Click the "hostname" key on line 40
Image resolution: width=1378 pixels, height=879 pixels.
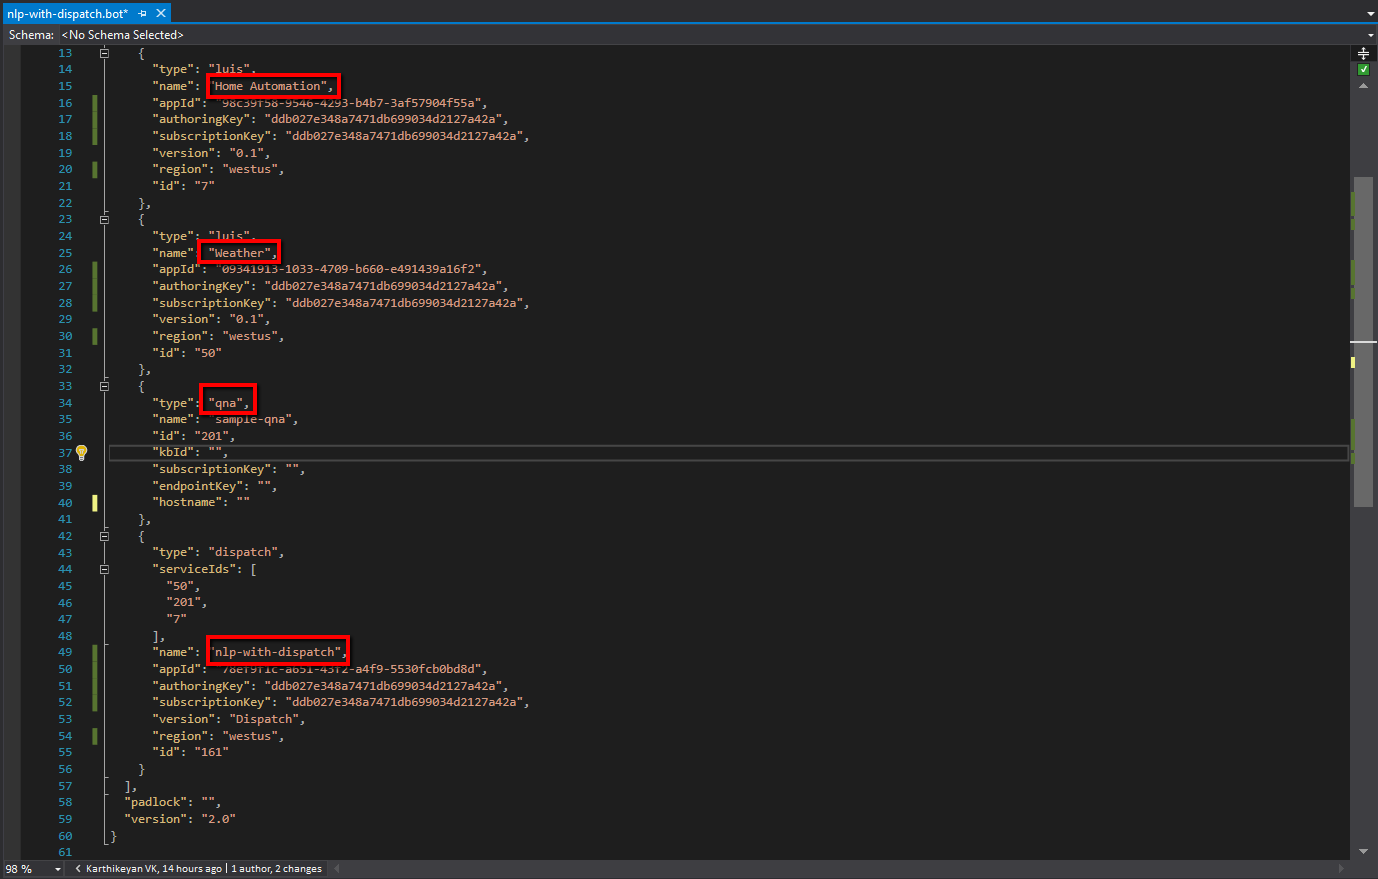tap(187, 502)
